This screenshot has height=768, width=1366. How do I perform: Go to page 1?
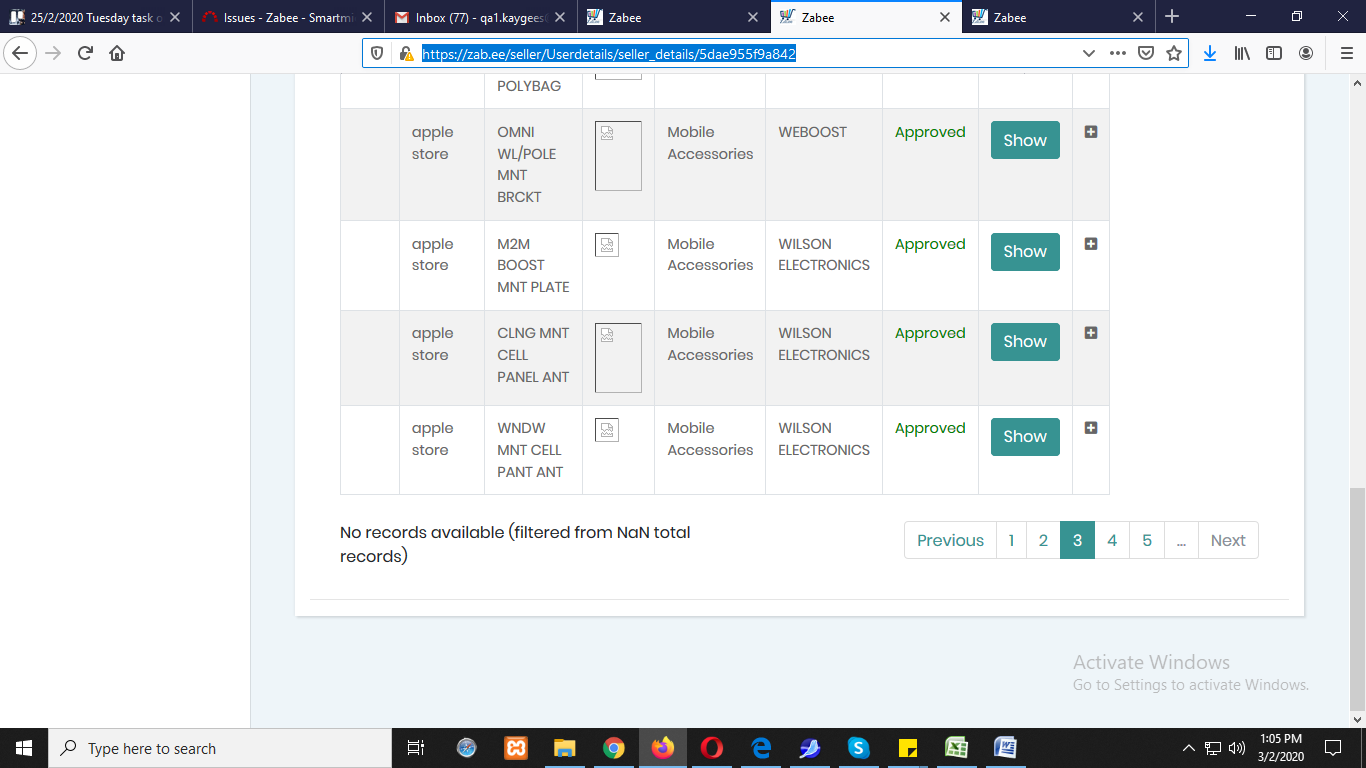tap(1011, 540)
